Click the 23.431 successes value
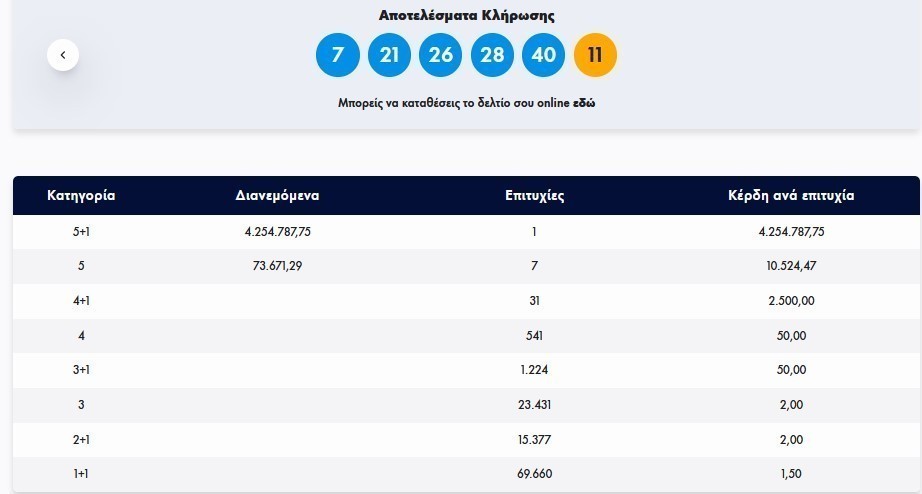 point(535,405)
